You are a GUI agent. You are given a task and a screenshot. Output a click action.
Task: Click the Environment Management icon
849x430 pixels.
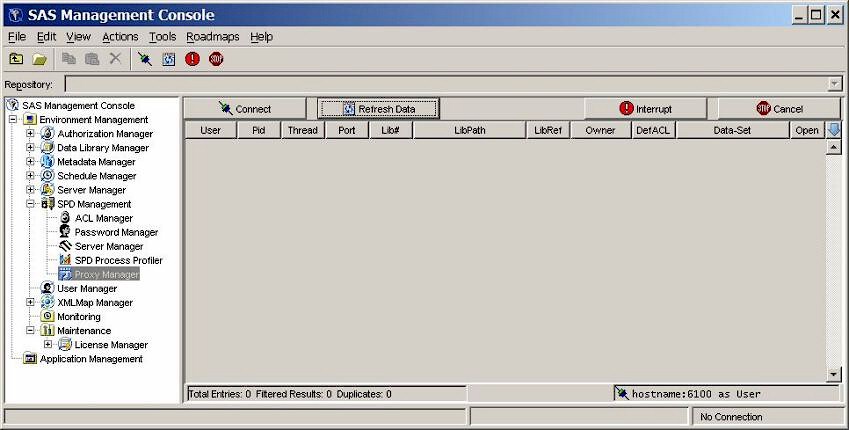coord(30,119)
